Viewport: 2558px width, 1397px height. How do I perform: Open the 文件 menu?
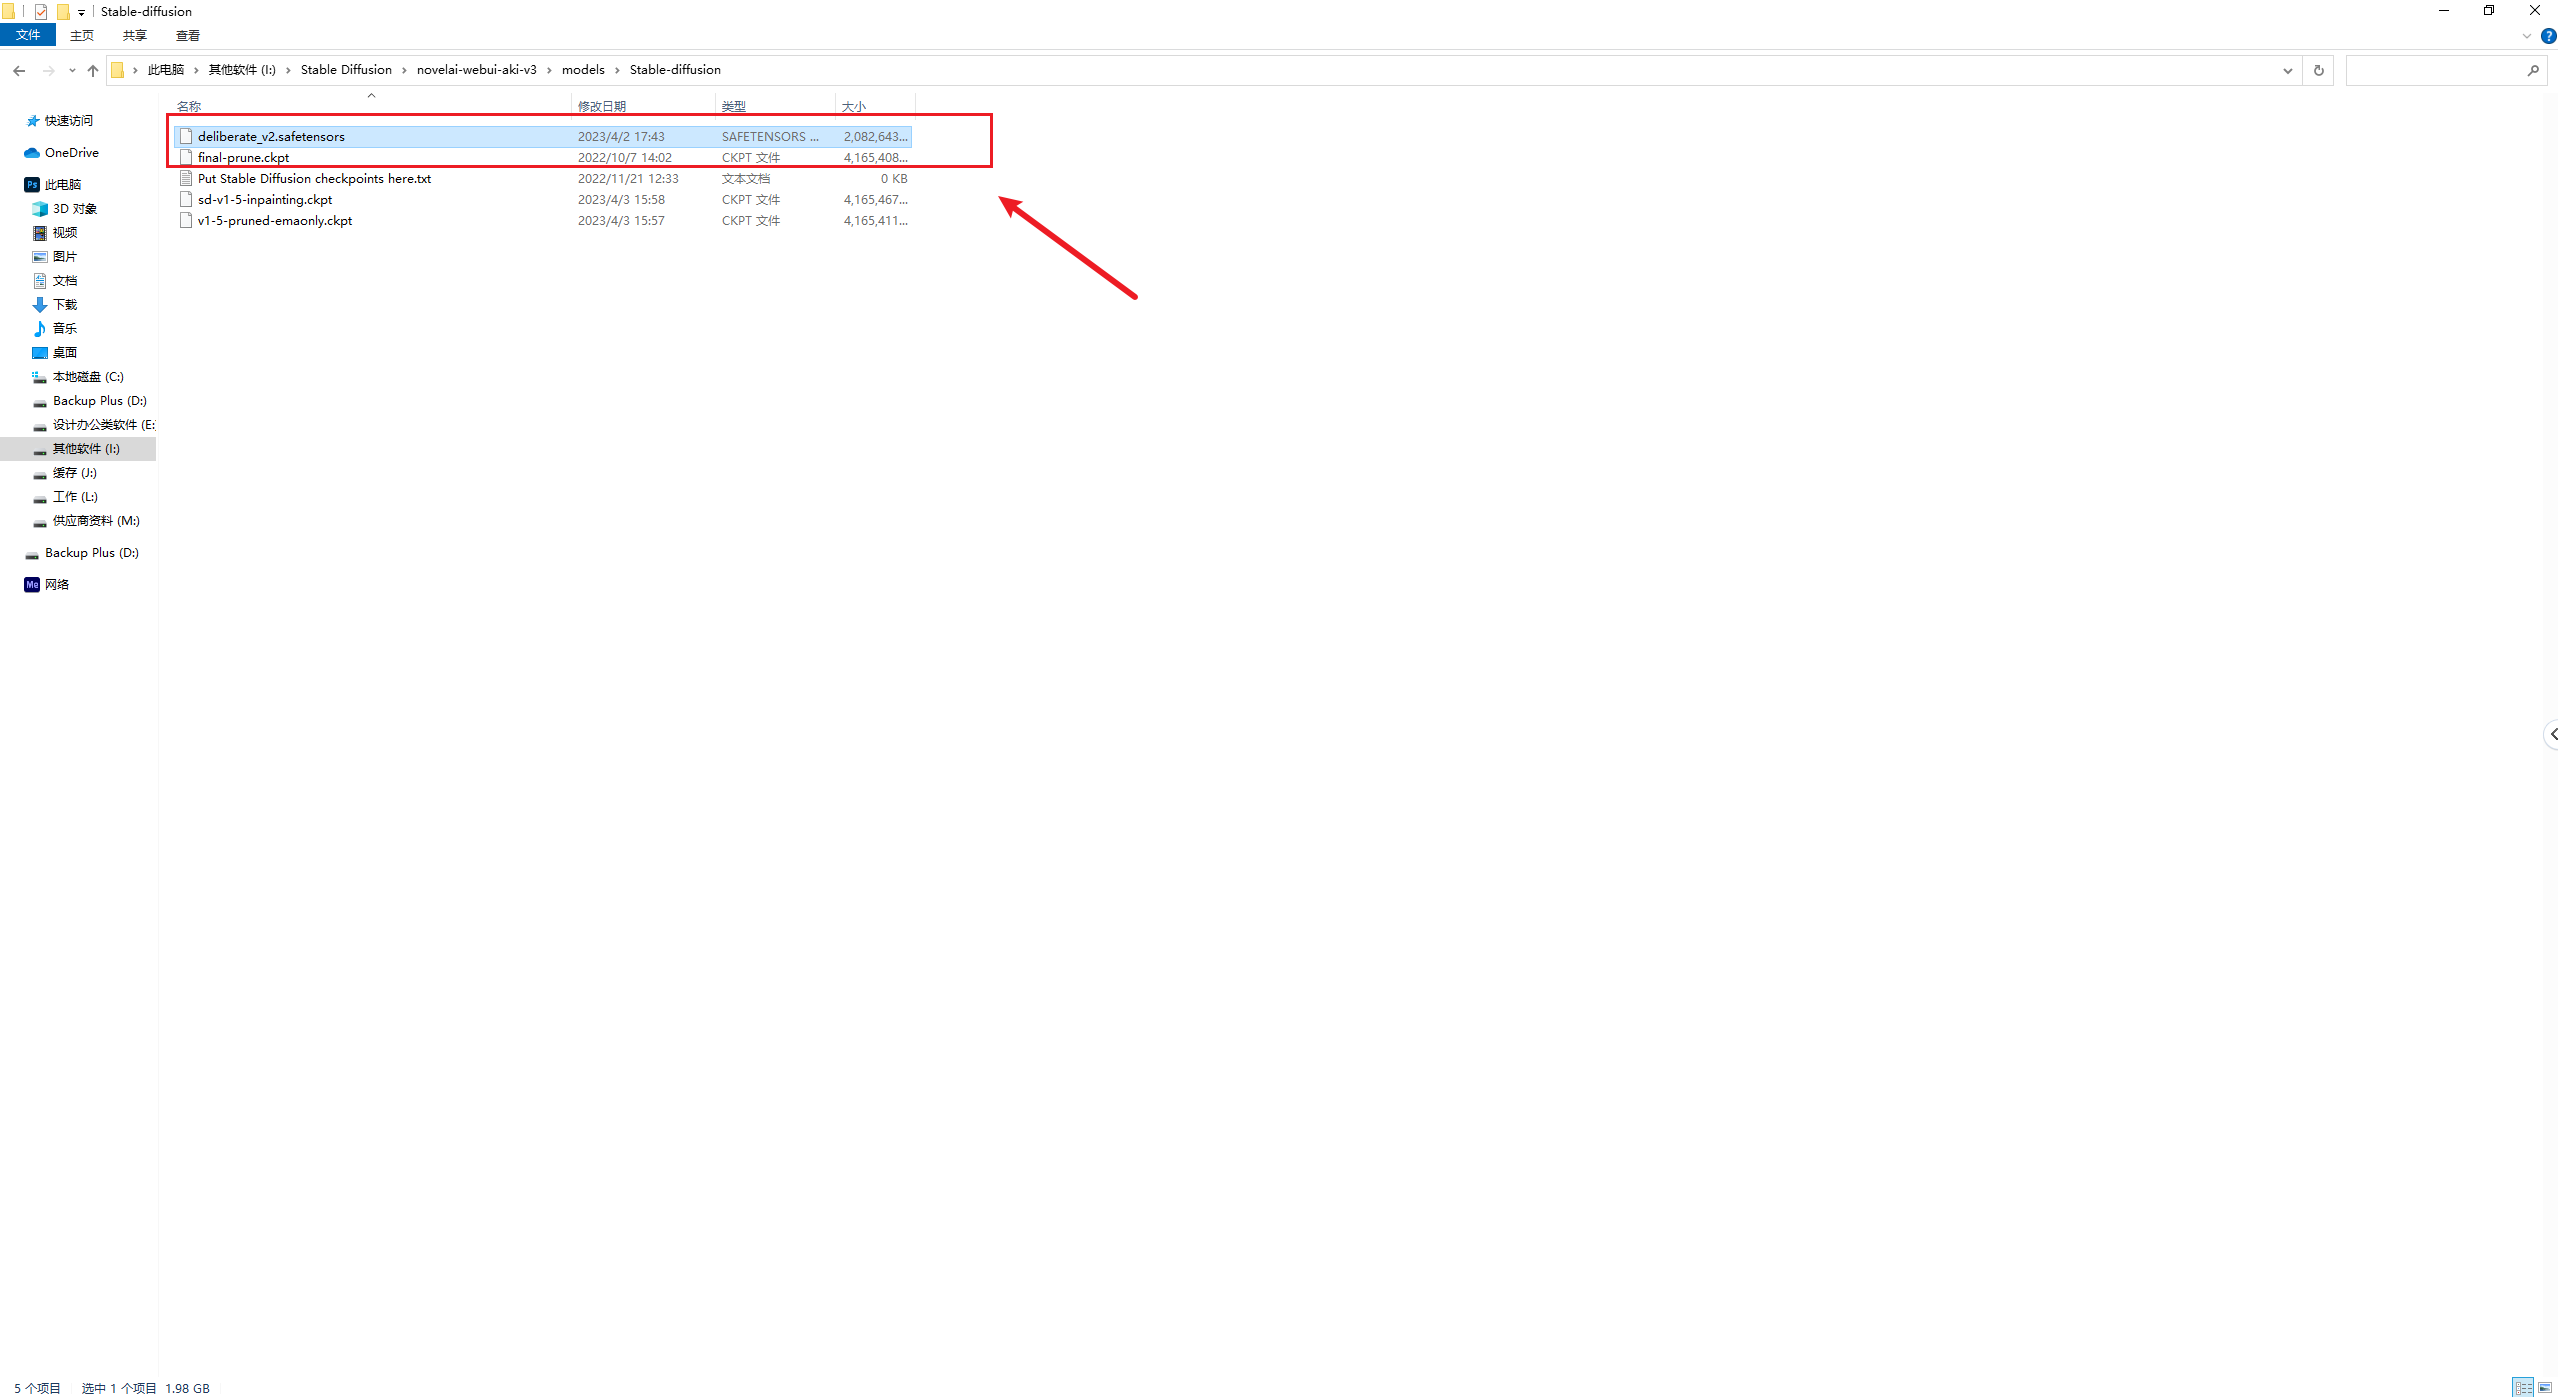click(28, 35)
